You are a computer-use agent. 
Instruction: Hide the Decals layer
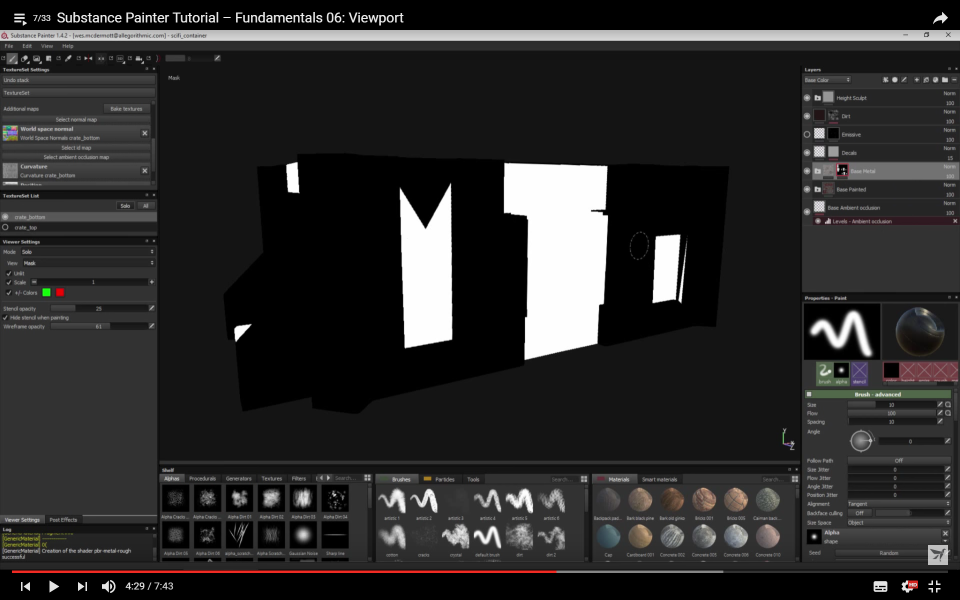pos(807,152)
